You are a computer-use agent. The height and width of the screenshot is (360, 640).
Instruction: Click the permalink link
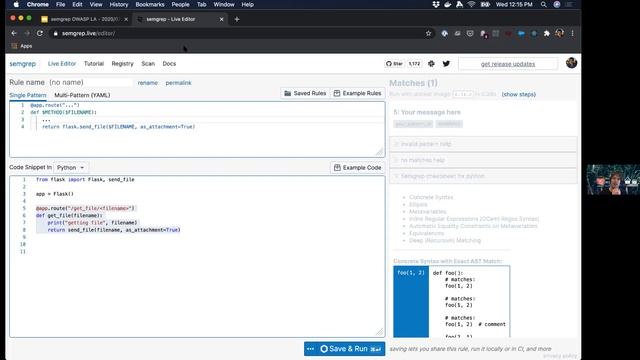[x=178, y=83]
